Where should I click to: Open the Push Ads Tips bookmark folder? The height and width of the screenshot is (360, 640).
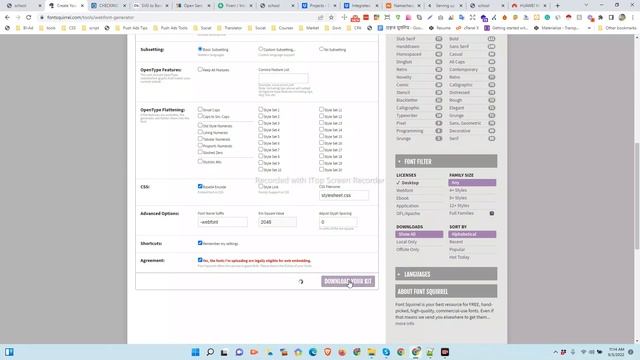[131, 28]
